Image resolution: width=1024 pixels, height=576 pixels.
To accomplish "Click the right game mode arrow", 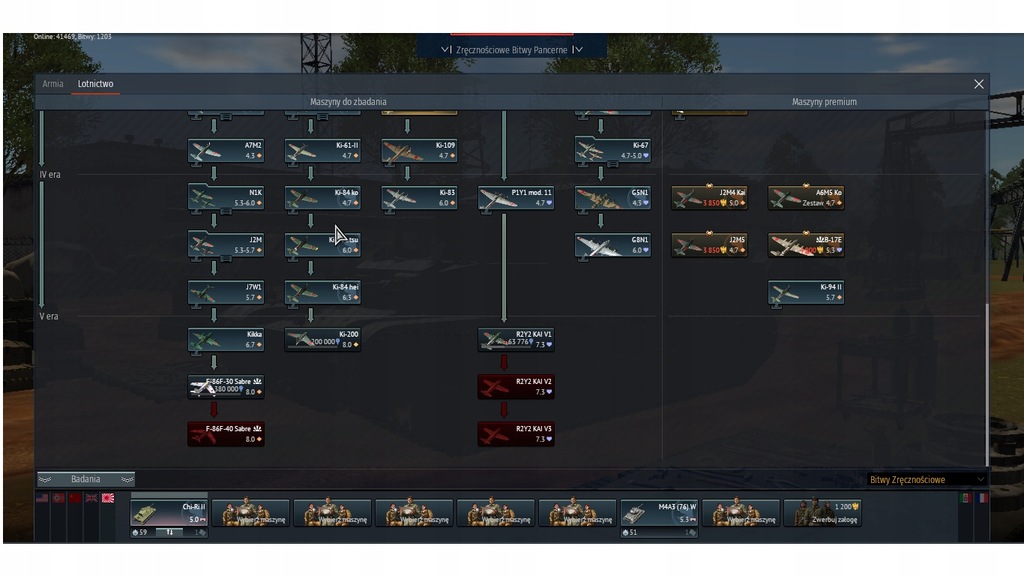I will pyautogui.click(x=577, y=50).
